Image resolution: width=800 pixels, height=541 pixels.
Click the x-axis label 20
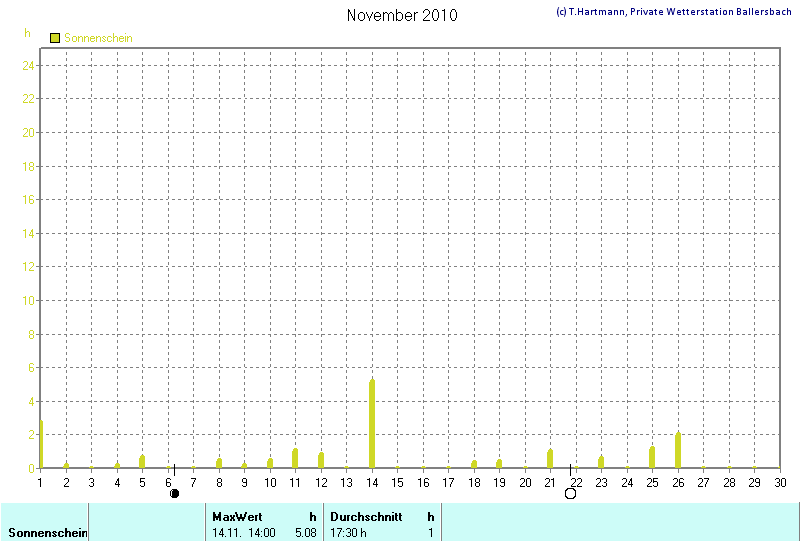[x=525, y=483]
